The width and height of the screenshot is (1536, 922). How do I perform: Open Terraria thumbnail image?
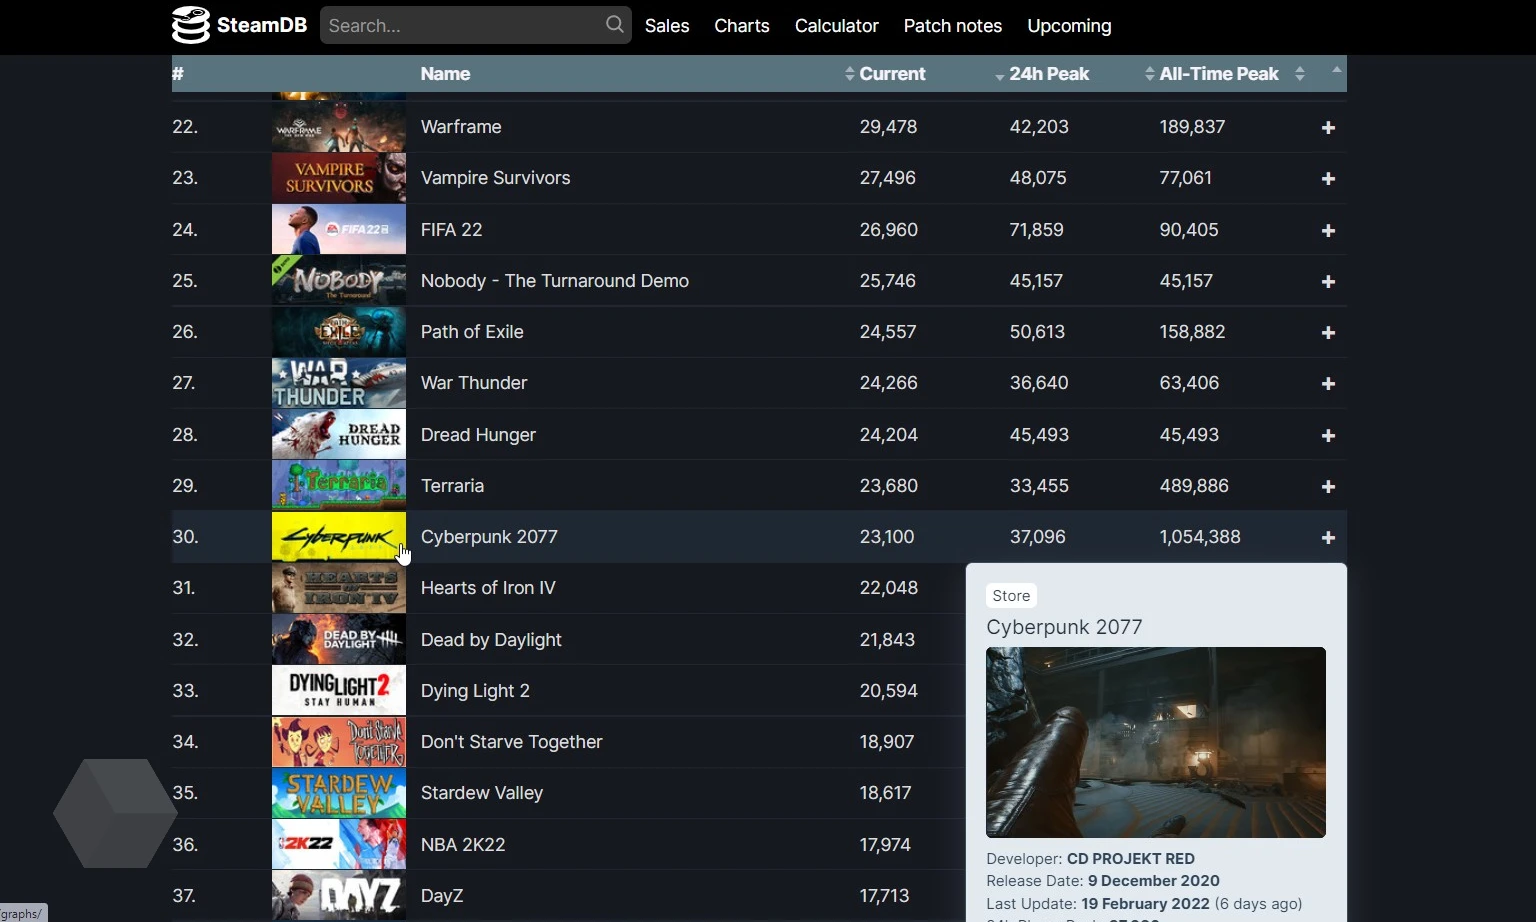[x=339, y=485]
